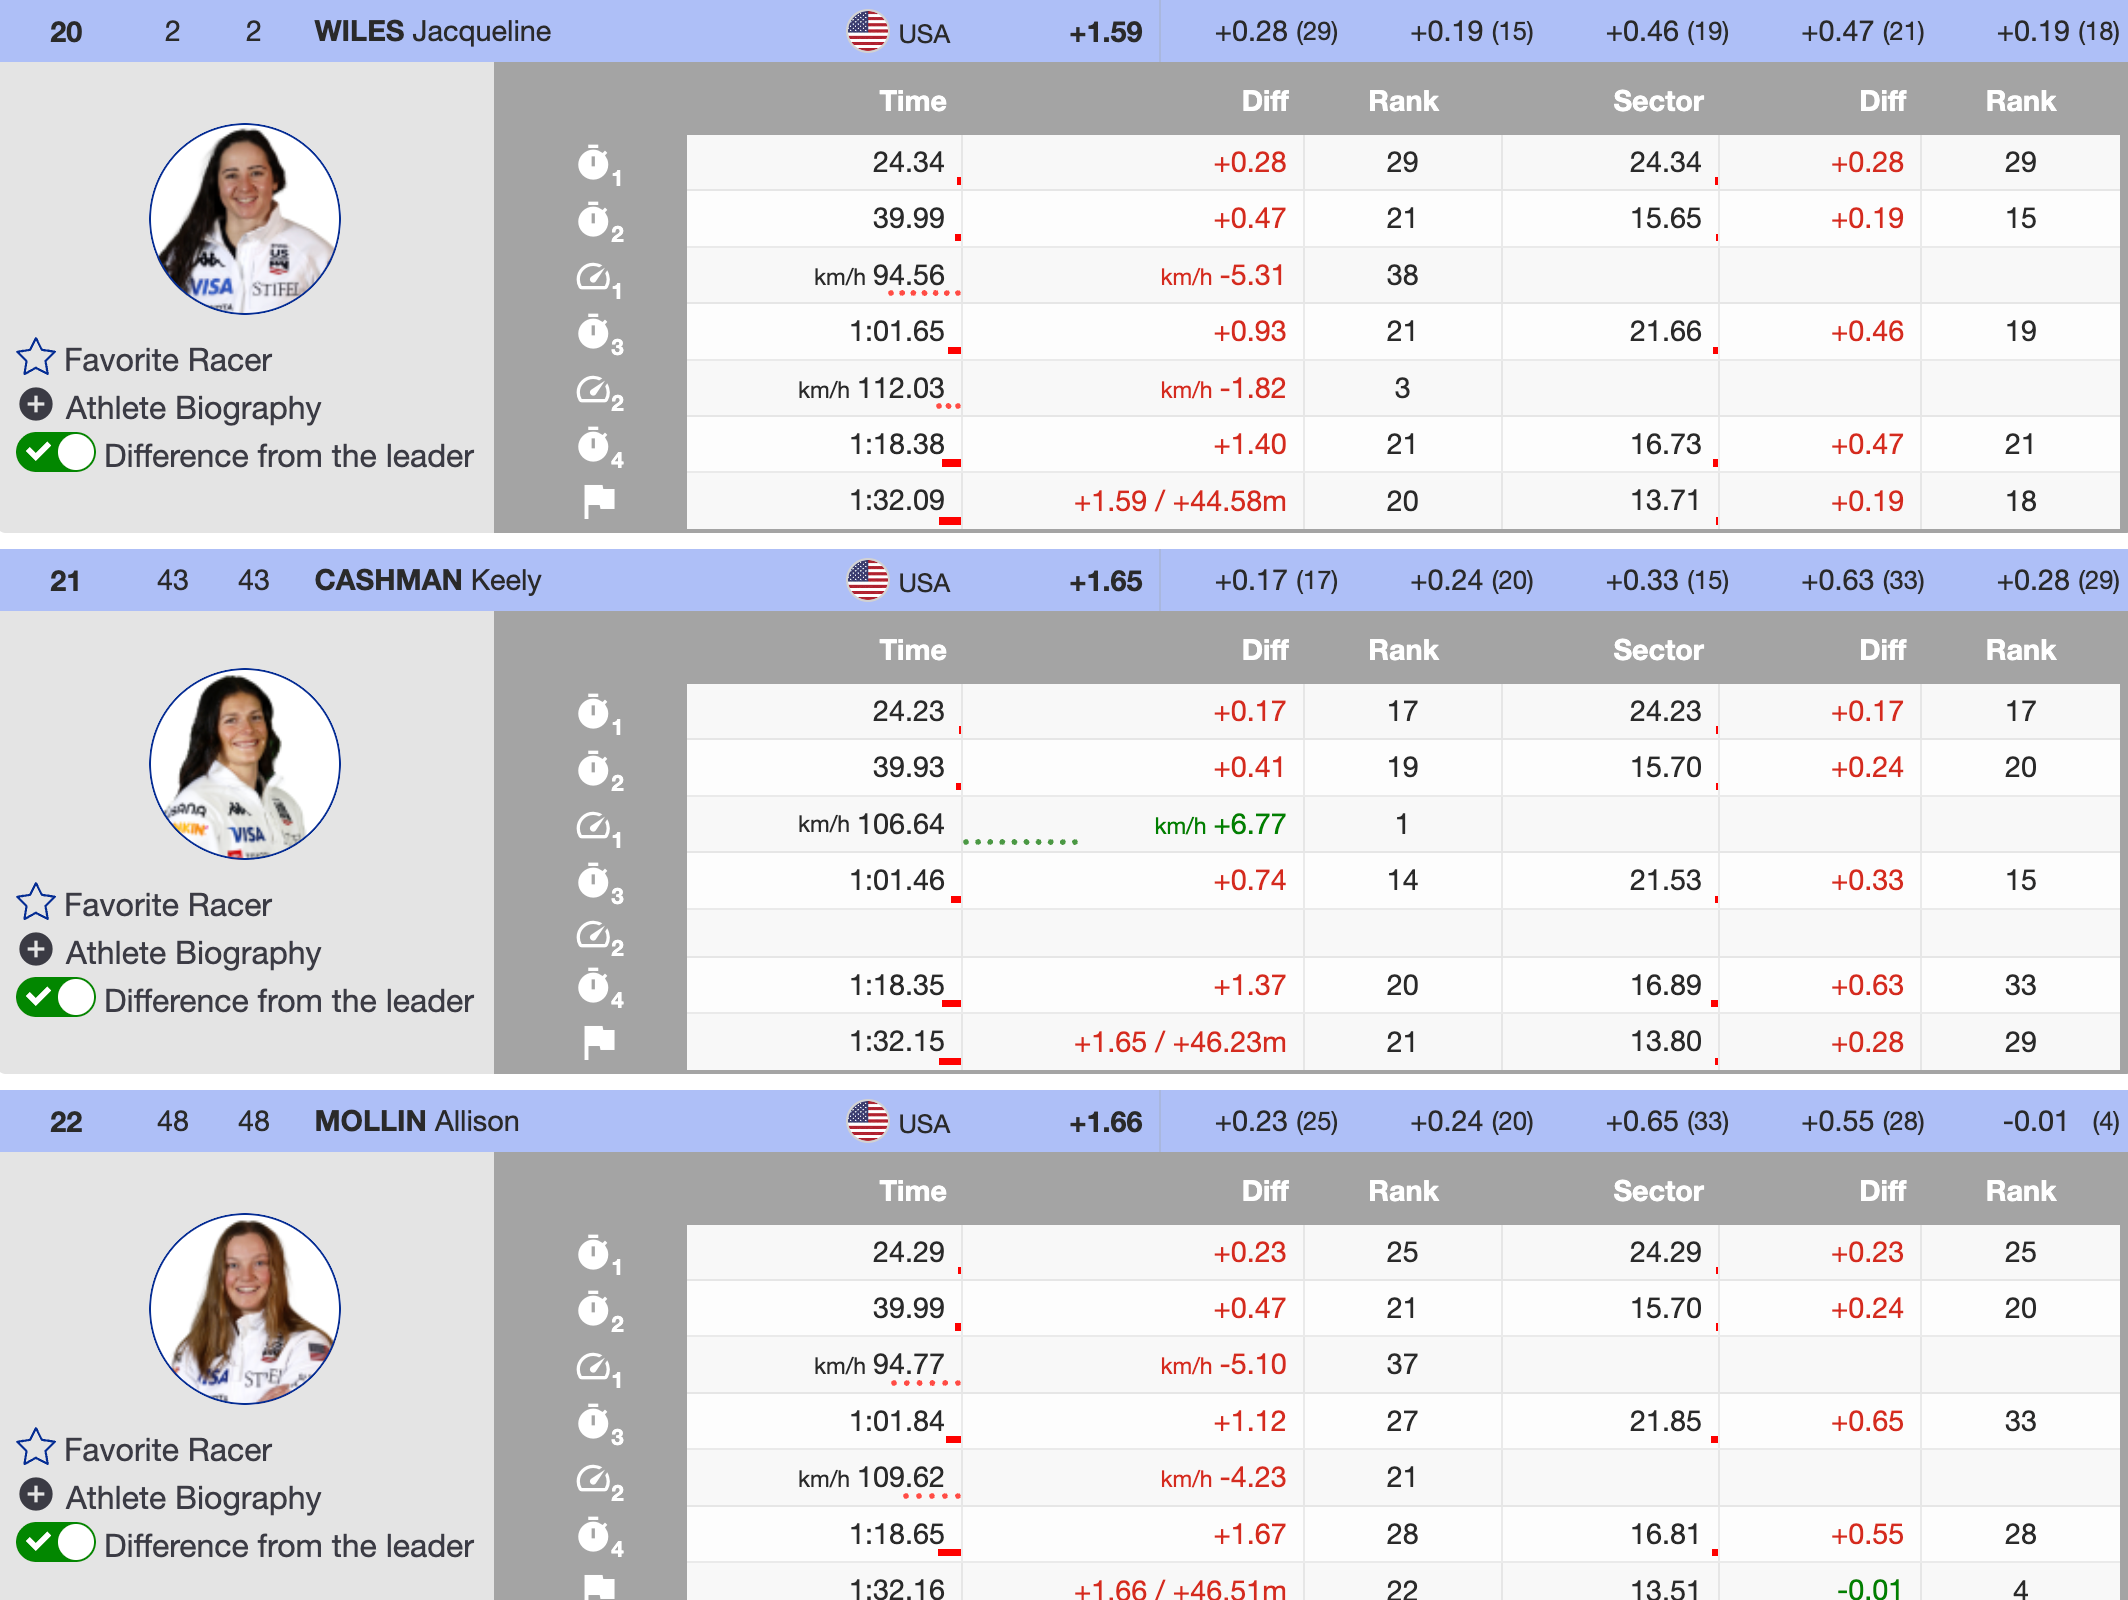Click Wiles Jacqueline's profile photo
Viewport: 2128px width, 1600px height.
(245, 219)
